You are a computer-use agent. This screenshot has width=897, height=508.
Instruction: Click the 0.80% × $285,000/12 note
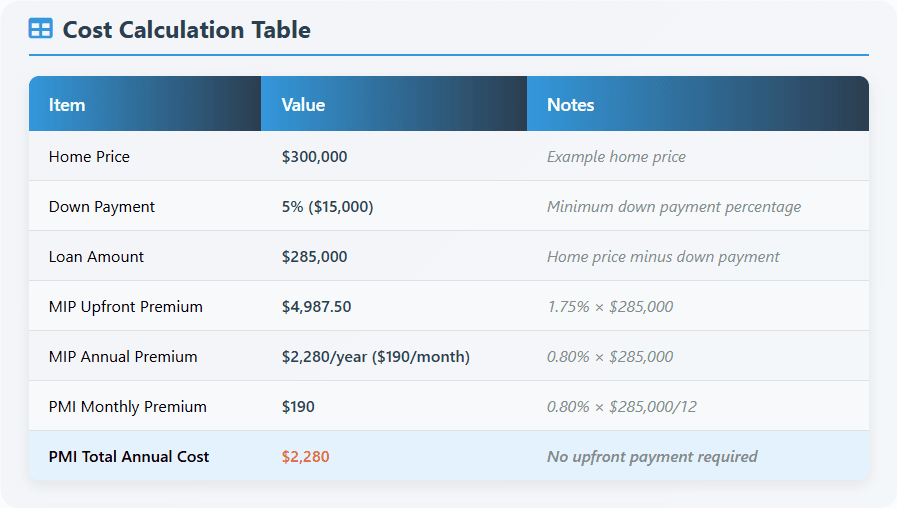[622, 407]
